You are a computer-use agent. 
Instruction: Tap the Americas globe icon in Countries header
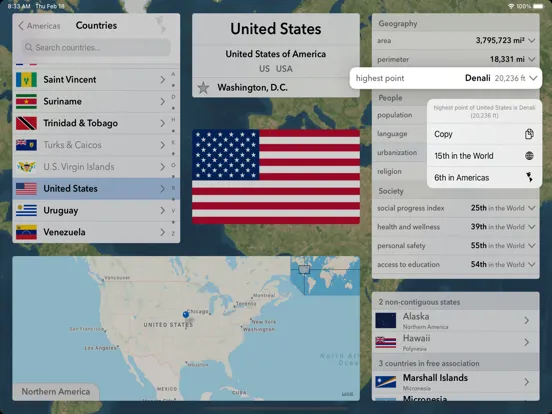point(161,25)
